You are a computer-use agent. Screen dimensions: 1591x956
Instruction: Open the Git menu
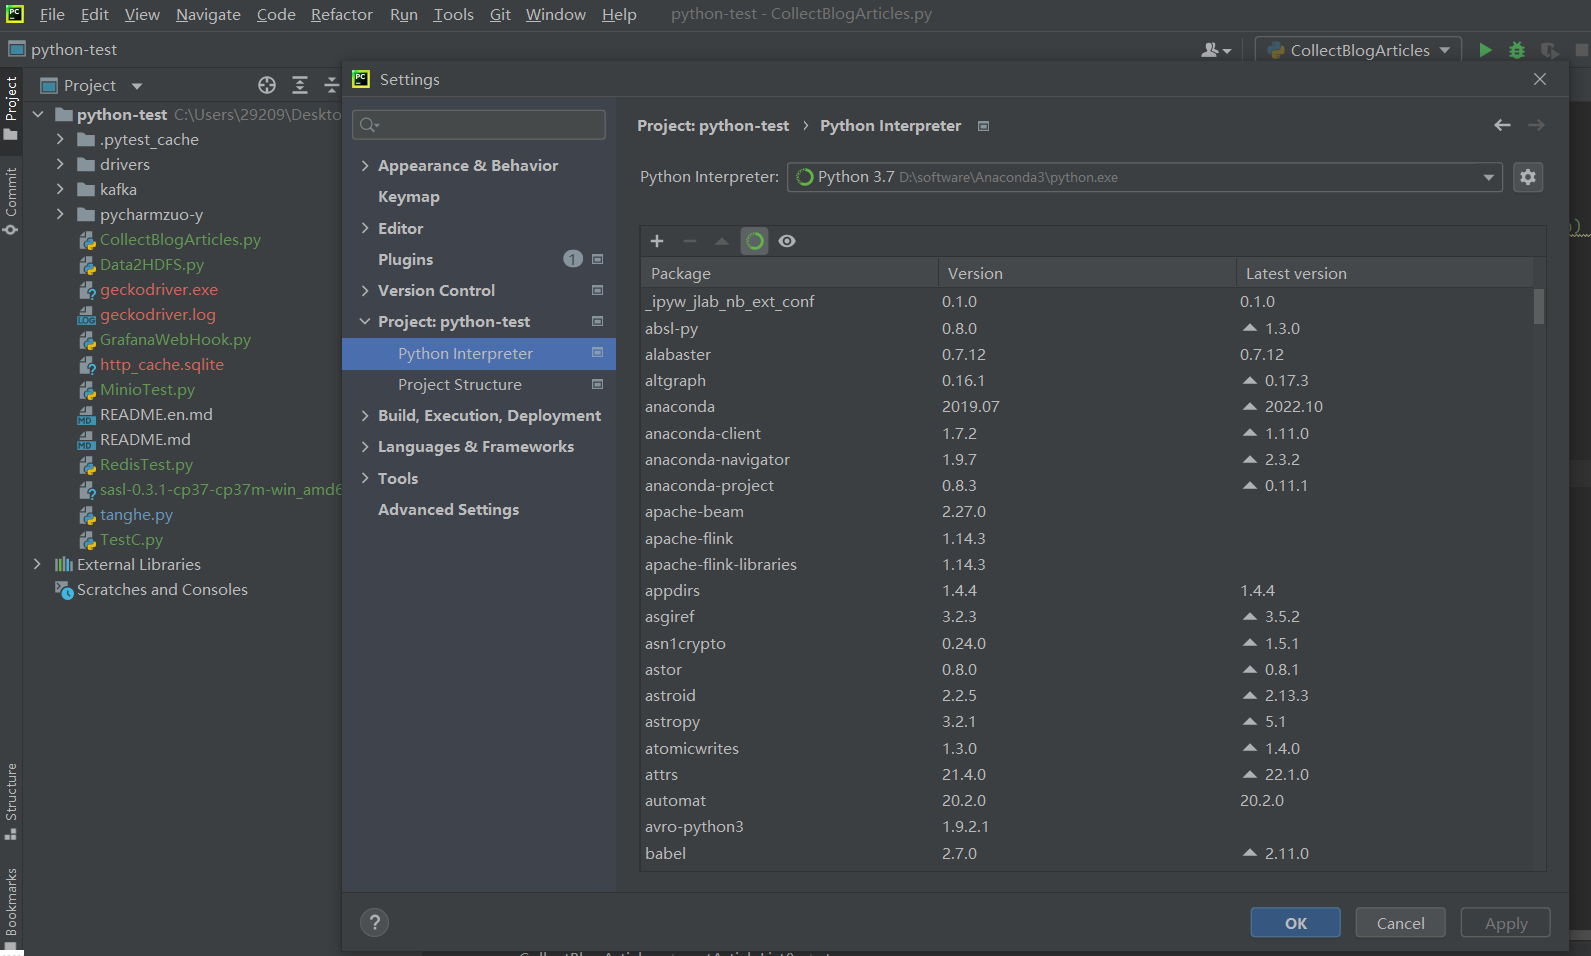click(500, 14)
